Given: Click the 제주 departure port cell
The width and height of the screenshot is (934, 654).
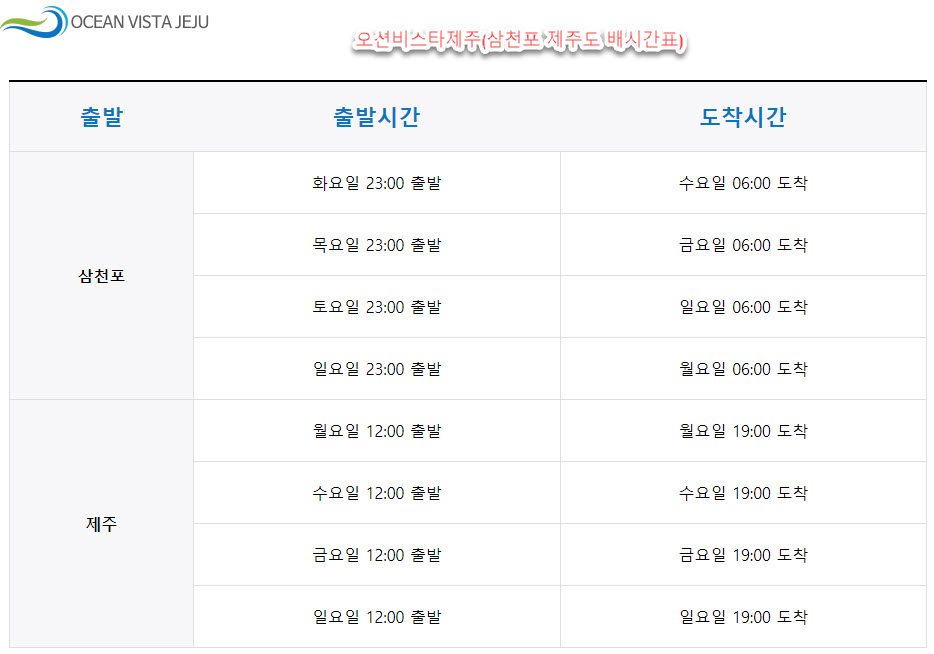Looking at the screenshot, I should [101, 524].
